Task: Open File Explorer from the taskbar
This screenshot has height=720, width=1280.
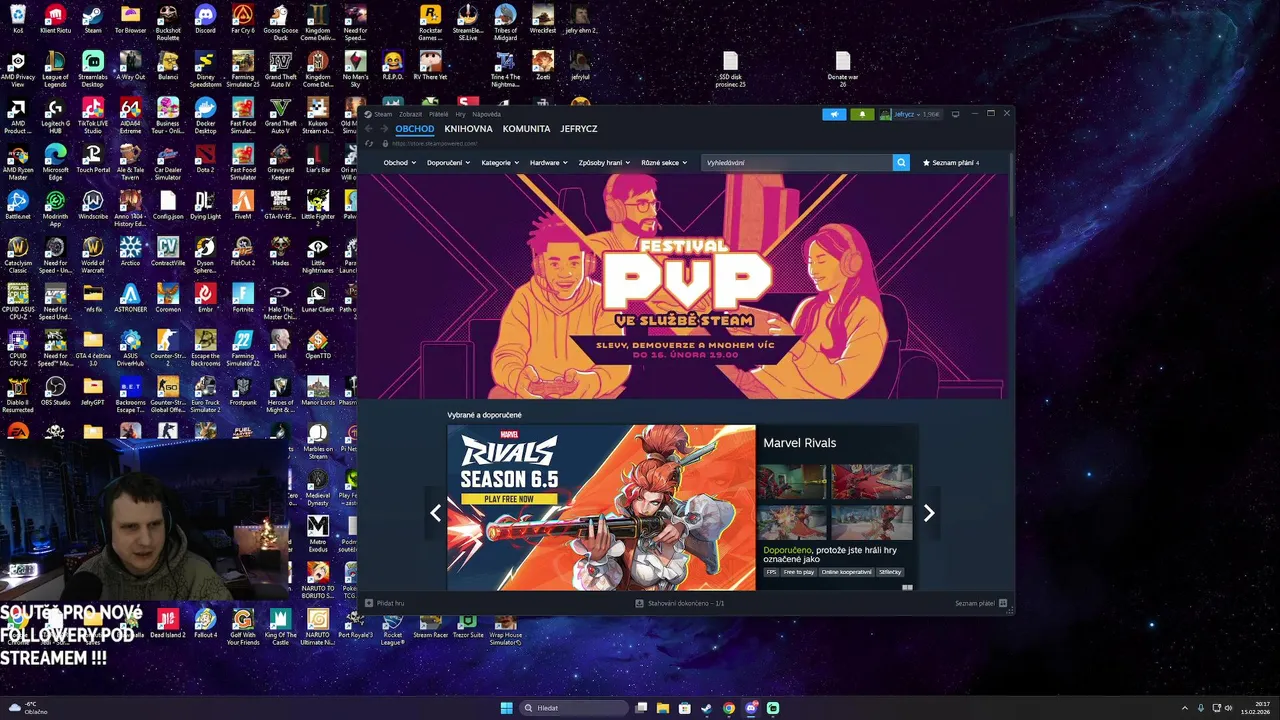Action: [x=662, y=708]
